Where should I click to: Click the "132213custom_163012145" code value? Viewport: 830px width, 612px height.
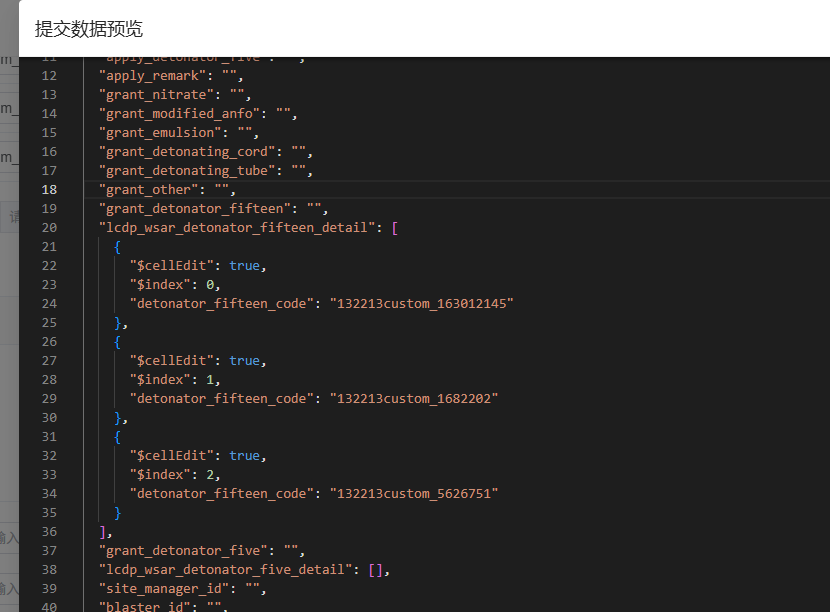[421, 304]
